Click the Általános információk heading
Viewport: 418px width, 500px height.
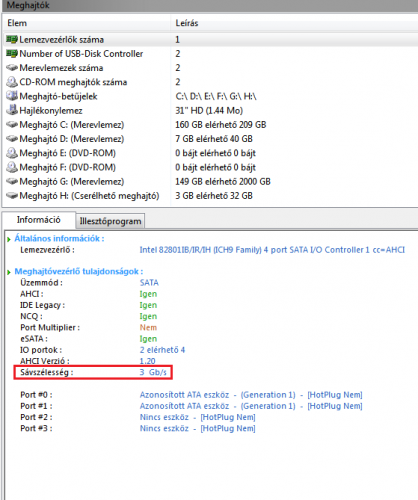click(59, 239)
